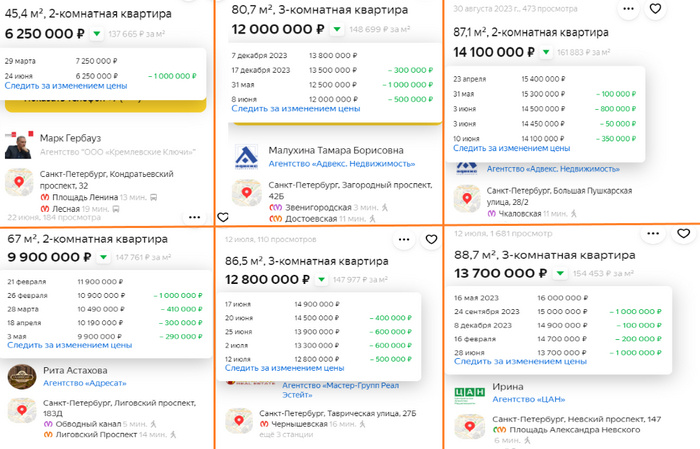Click heart icon on 86,5 m² apartment
The width and height of the screenshot is (700, 449).
click(x=431, y=240)
